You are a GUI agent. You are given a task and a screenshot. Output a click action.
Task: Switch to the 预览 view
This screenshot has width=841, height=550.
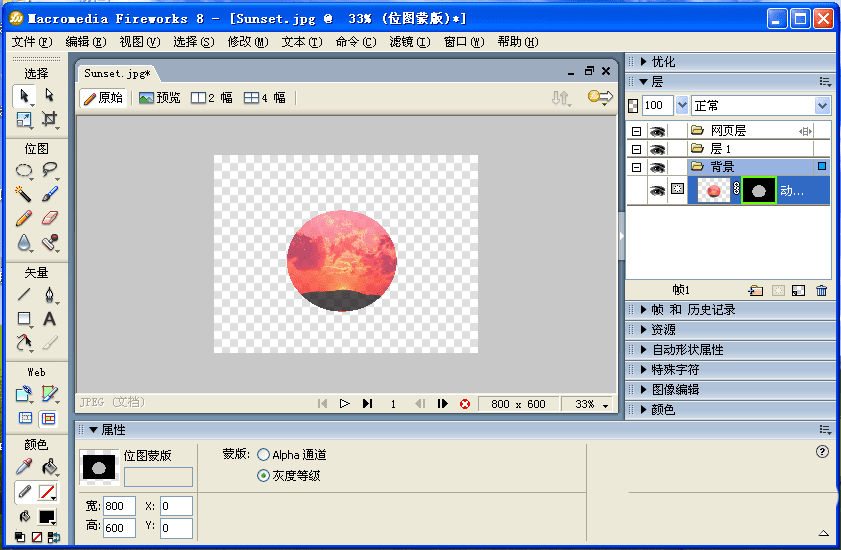[x=160, y=98]
